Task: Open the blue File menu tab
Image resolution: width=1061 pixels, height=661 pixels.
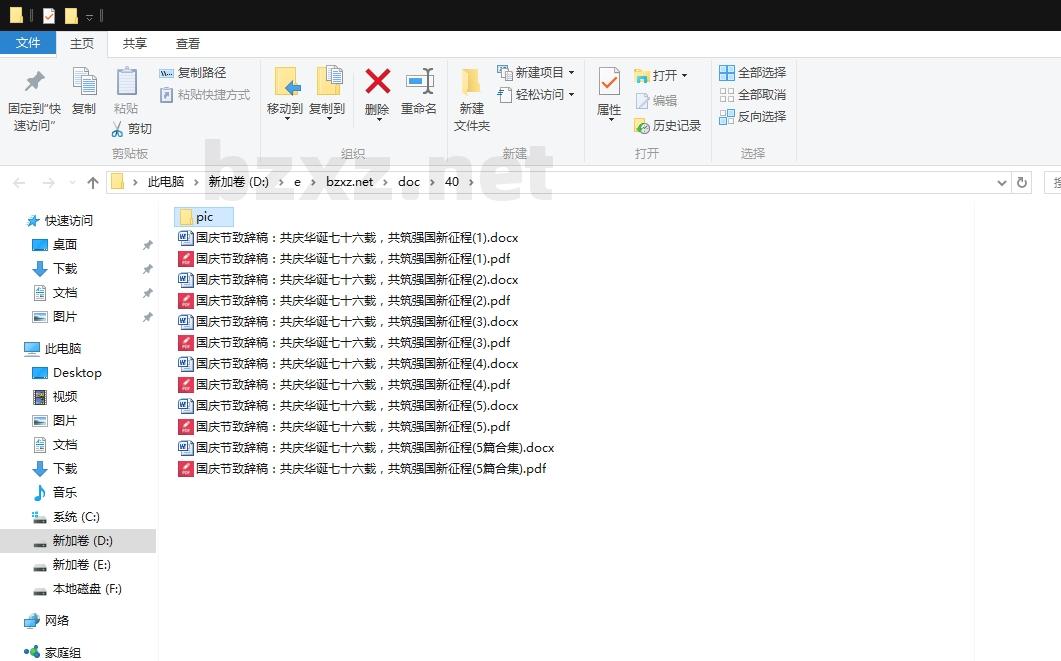Action: [x=28, y=43]
